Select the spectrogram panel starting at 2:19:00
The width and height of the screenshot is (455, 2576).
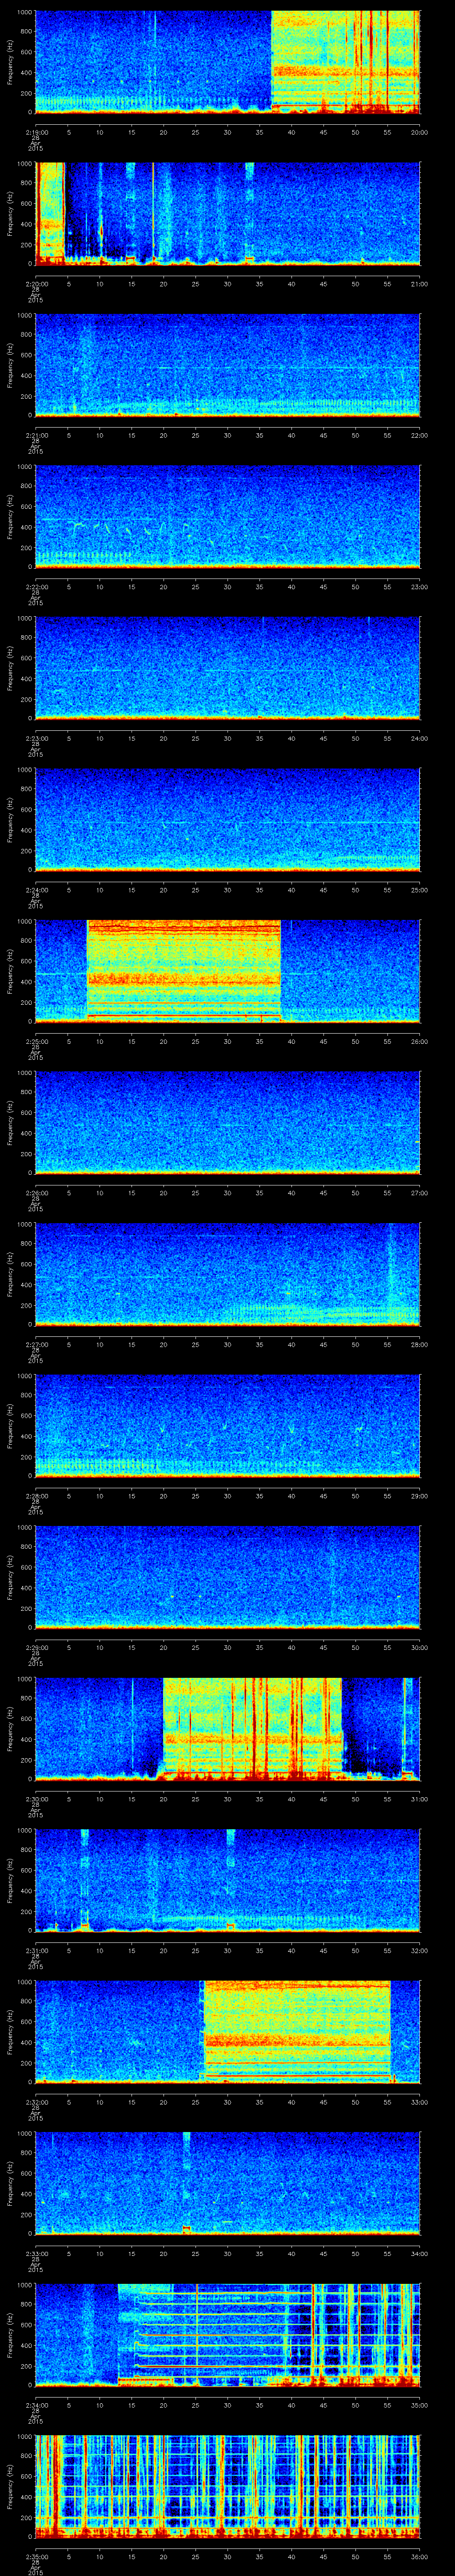pyautogui.click(x=228, y=62)
